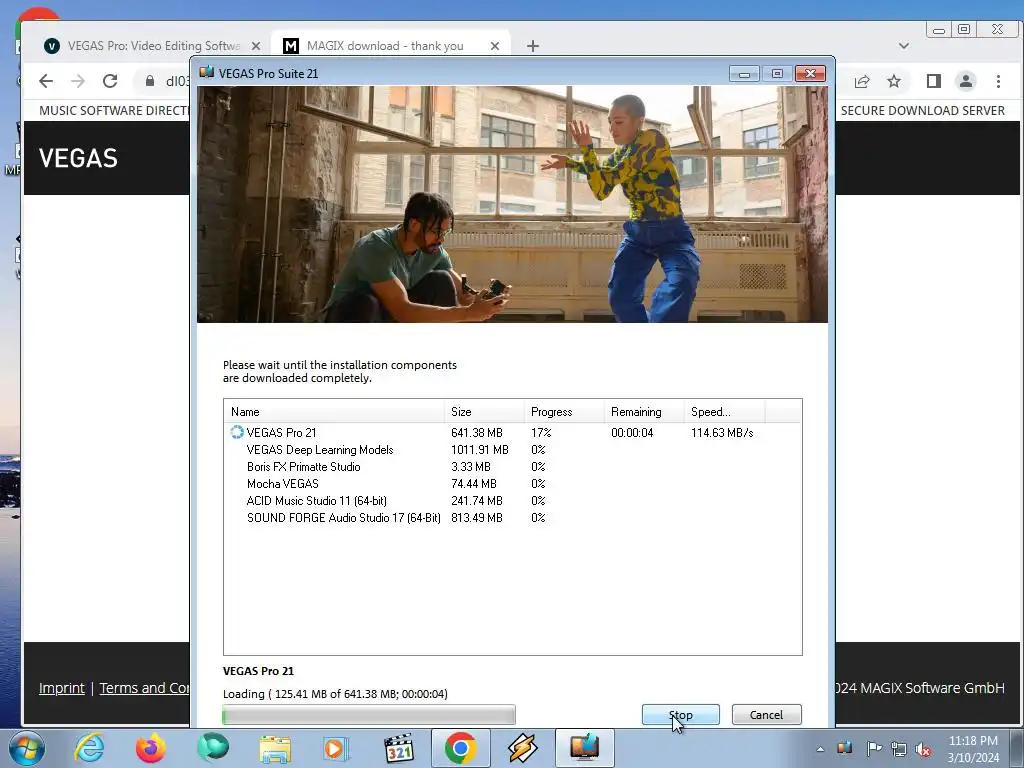This screenshot has height=768, width=1024.
Task: Click the promotional dancer photo banner
Action: click(x=512, y=204)
